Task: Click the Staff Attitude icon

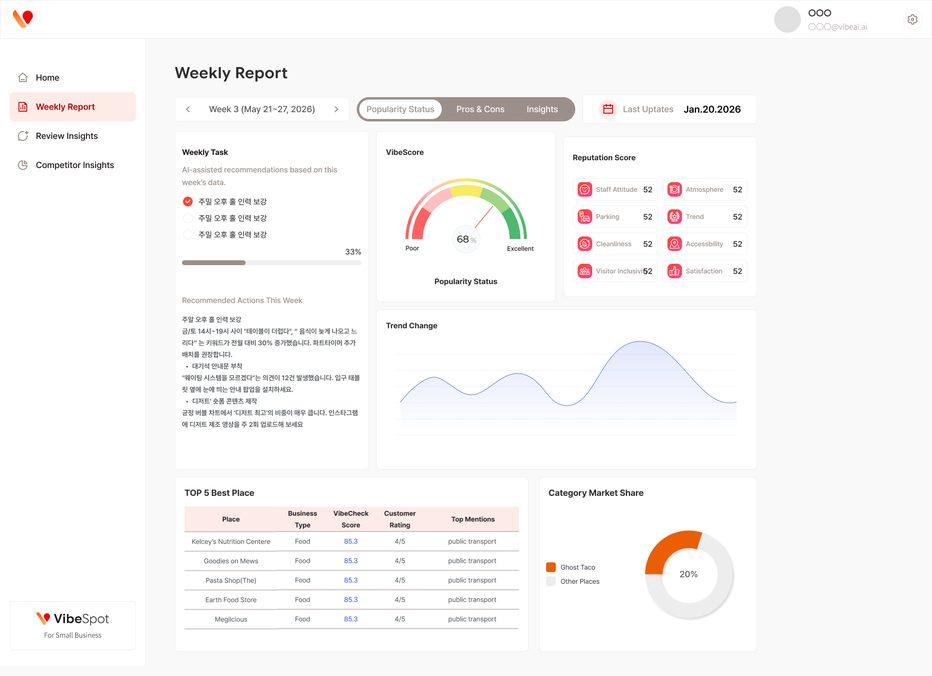Action: pyautogui.click(x=585, y=190)
